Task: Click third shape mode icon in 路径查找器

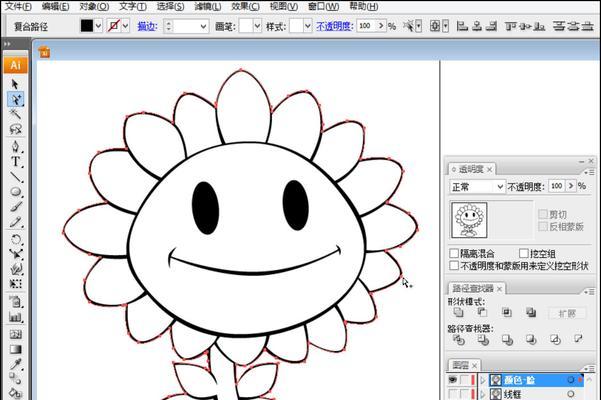Action: coord(506,312)
